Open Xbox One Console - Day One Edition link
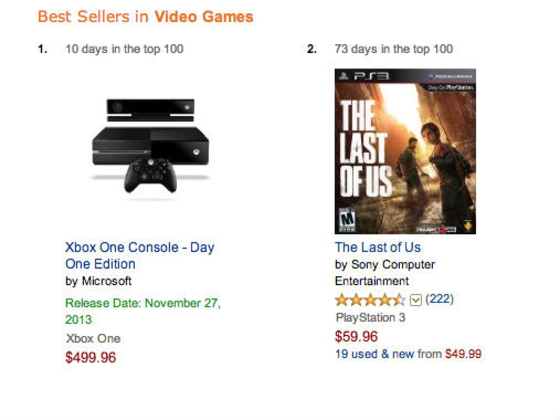 (x=140, y=255)
